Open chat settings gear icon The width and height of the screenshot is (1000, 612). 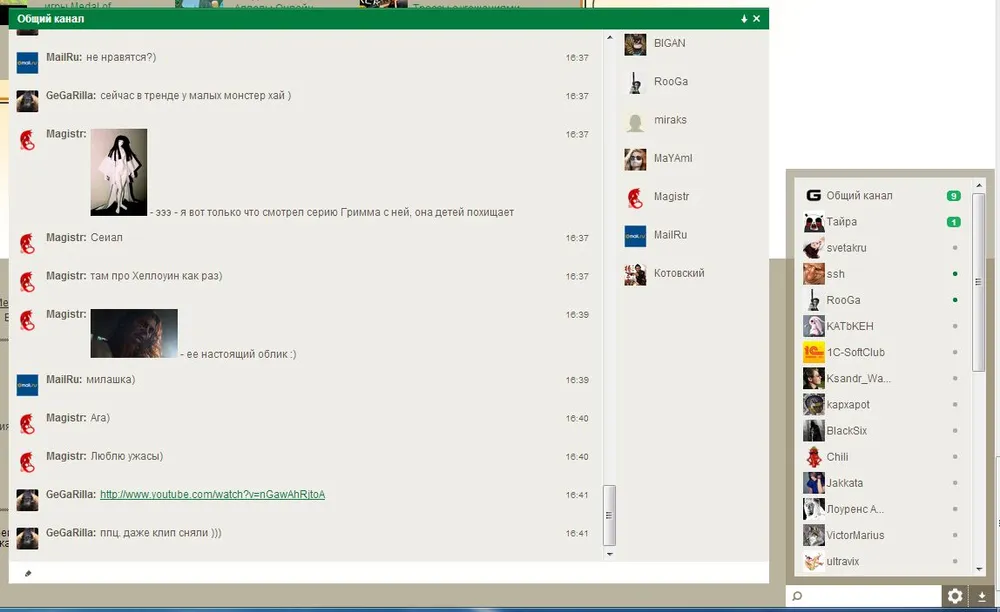pyautogui.click(x=955, y=596)
